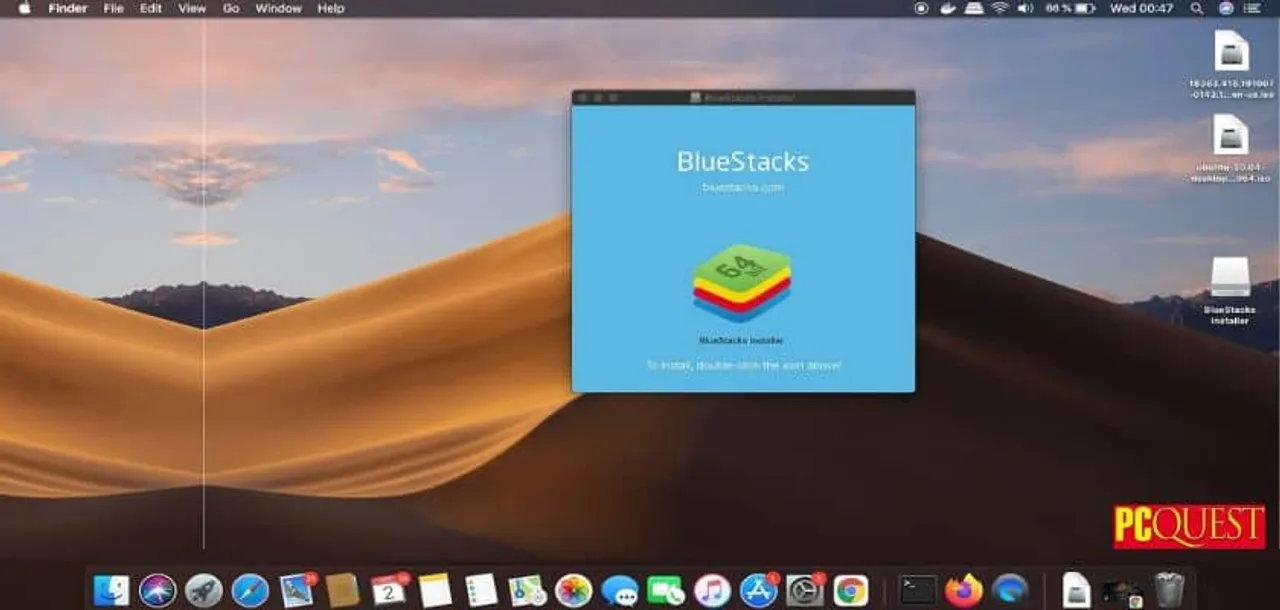
Task: Open the Help menu
Action: point(331,8)
